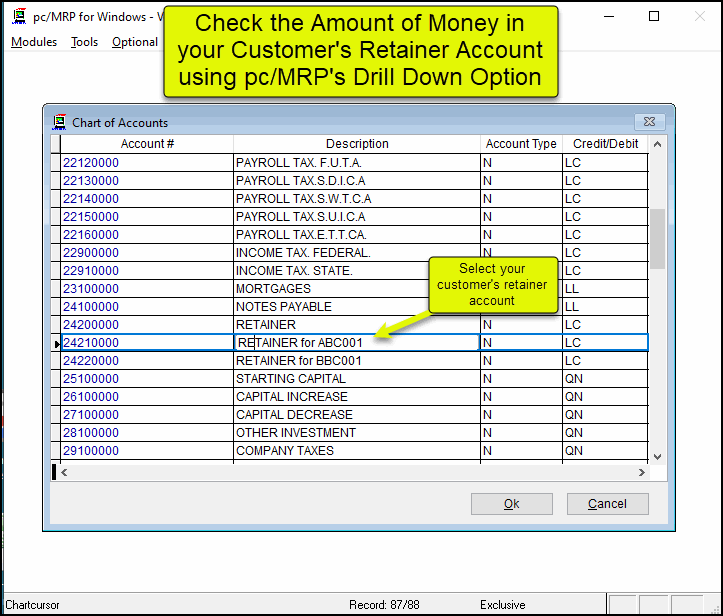Select account 22150000
The image size is (723, 616).
(x=147, y=217)
